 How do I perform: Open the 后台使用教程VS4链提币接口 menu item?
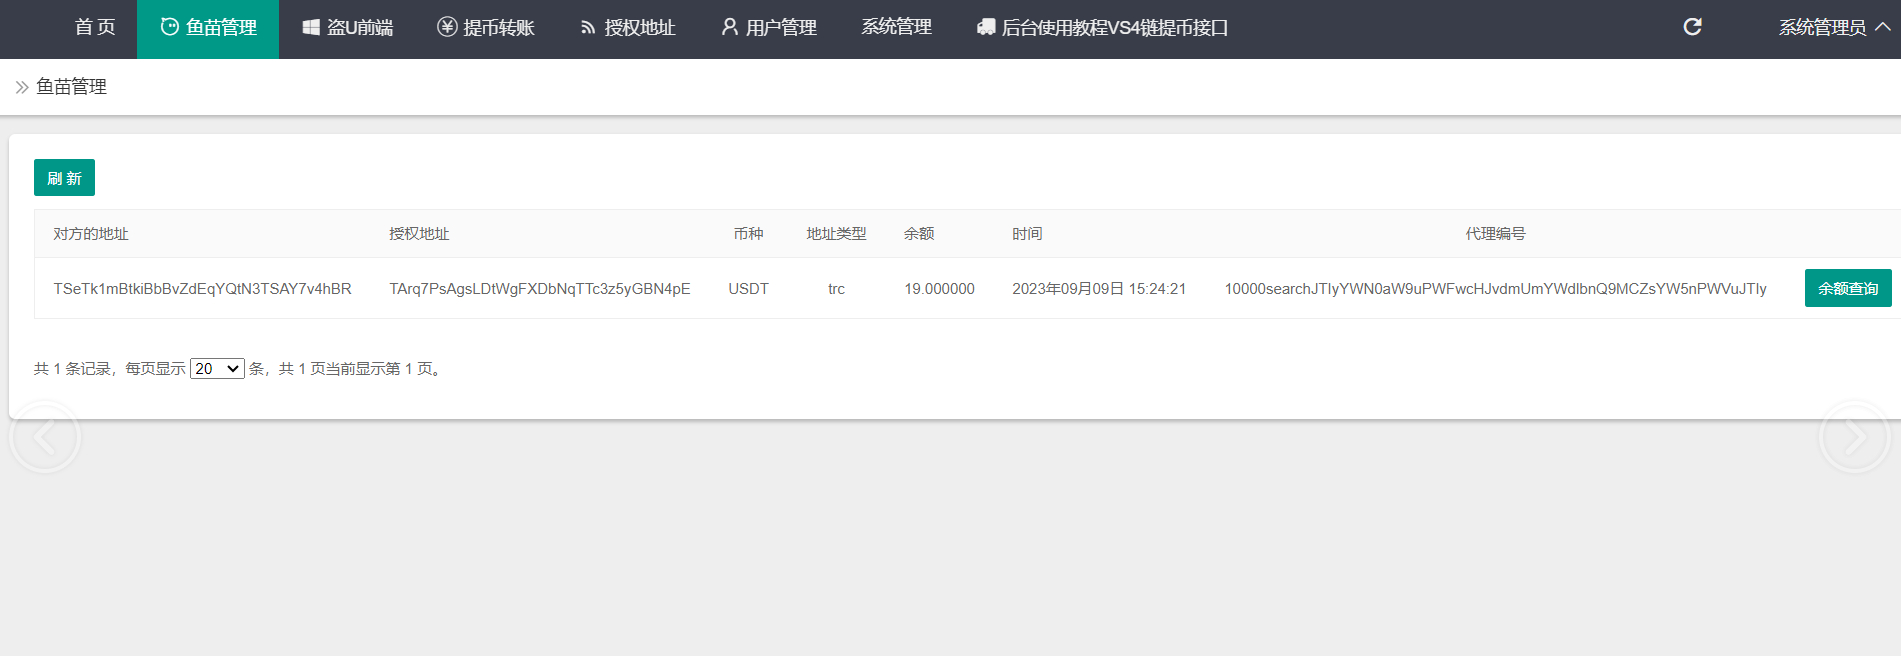click(1114, 27)
